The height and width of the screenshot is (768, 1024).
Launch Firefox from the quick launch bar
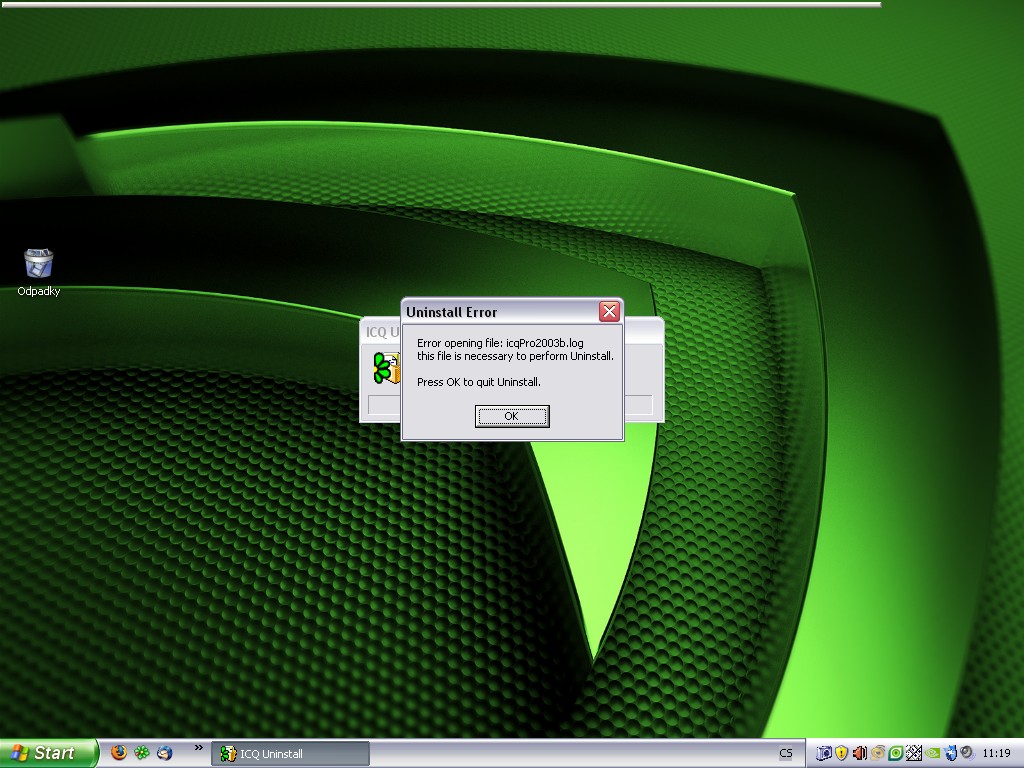119,753
